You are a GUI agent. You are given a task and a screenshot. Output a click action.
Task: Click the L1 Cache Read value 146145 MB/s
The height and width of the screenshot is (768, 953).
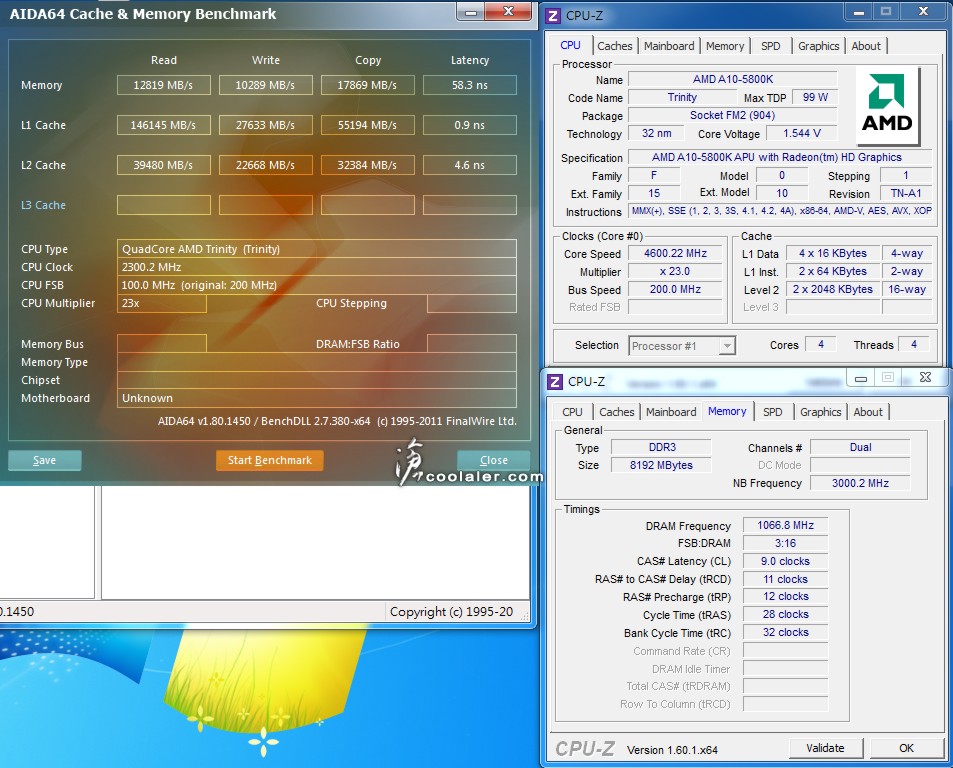pyautogui.click(x=163, y=125)
